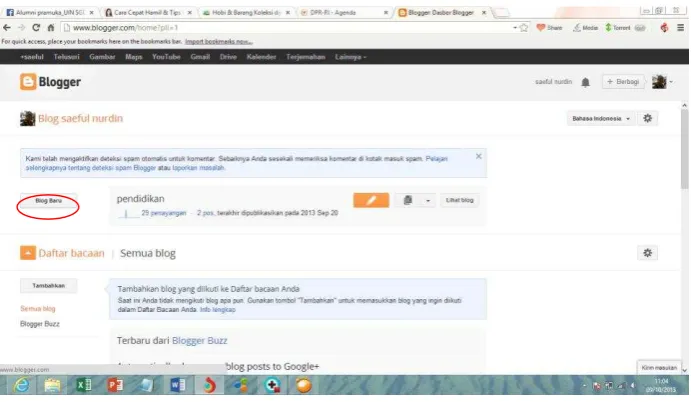Click the Blog Baru button
The width and height of the screenshot is (691, 402).
(x=48, y=201)
